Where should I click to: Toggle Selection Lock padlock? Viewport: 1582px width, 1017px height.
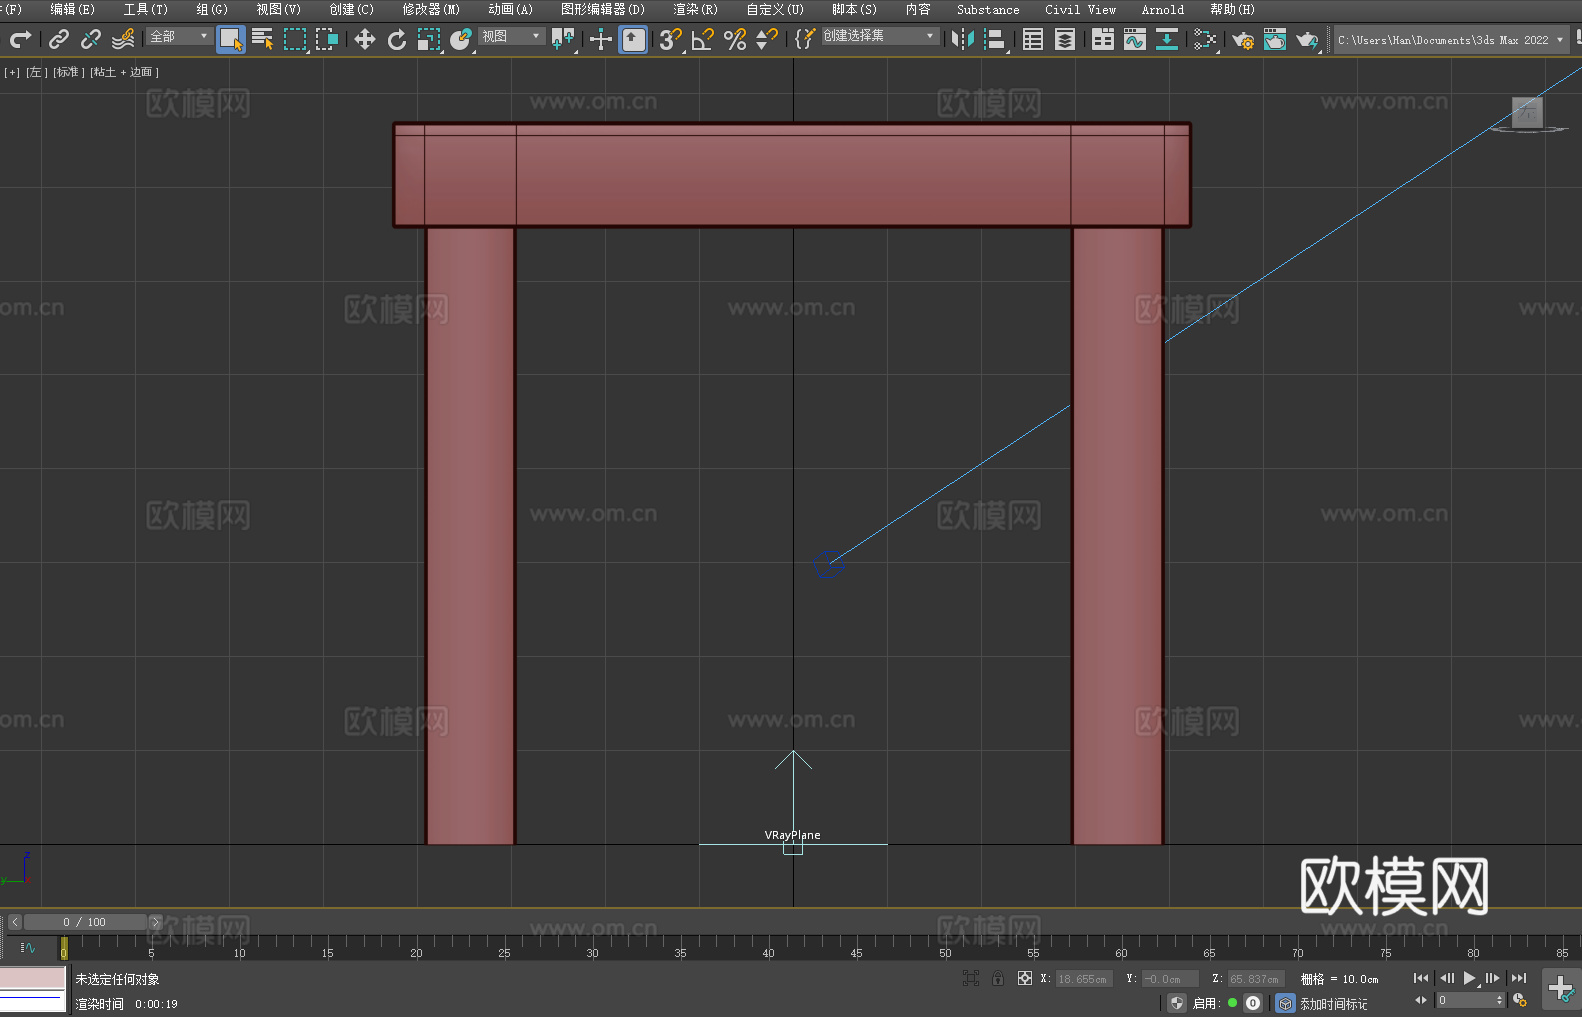(998, 978)
